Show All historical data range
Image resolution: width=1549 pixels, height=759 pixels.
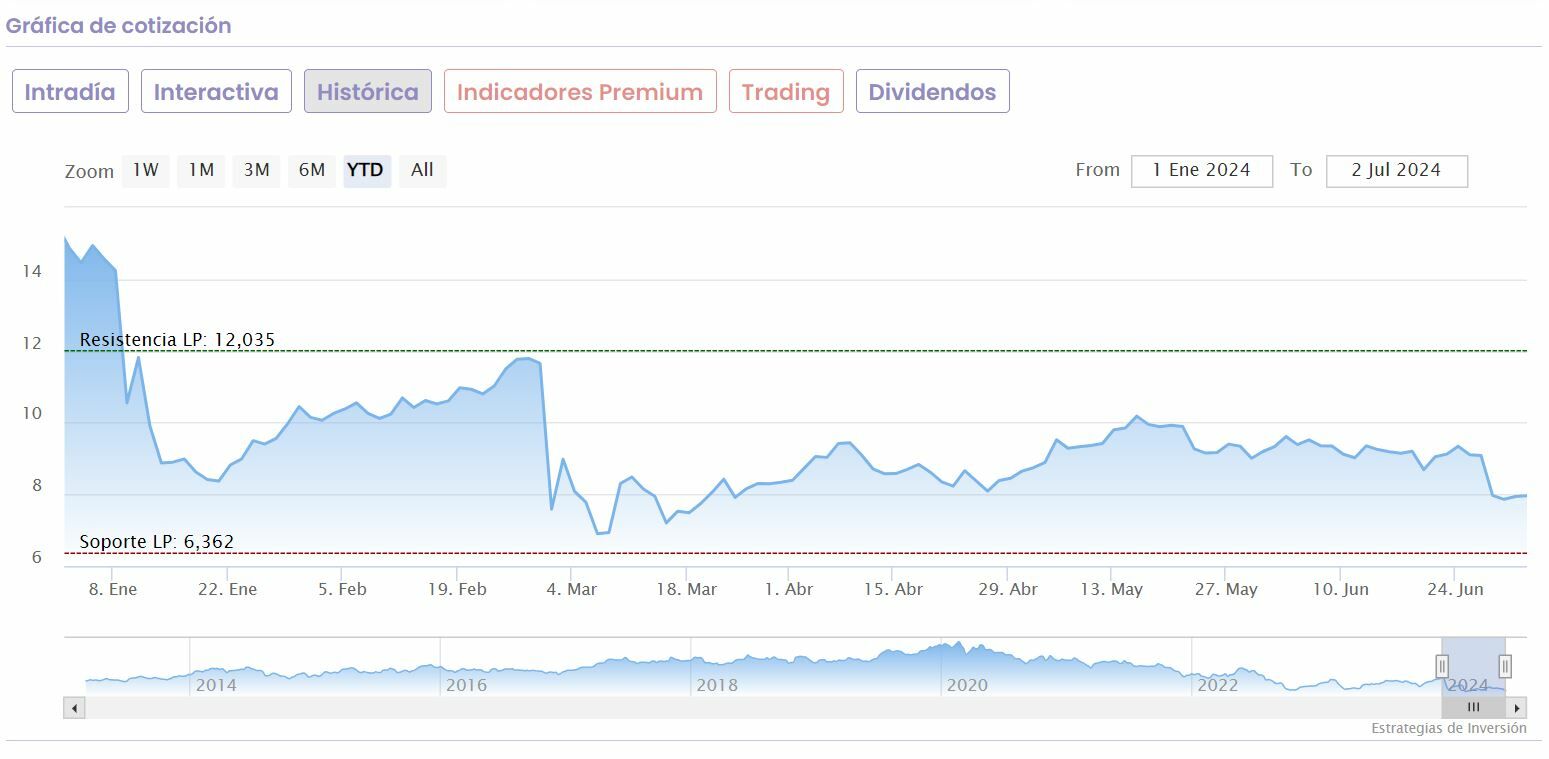tap(422, 171)
